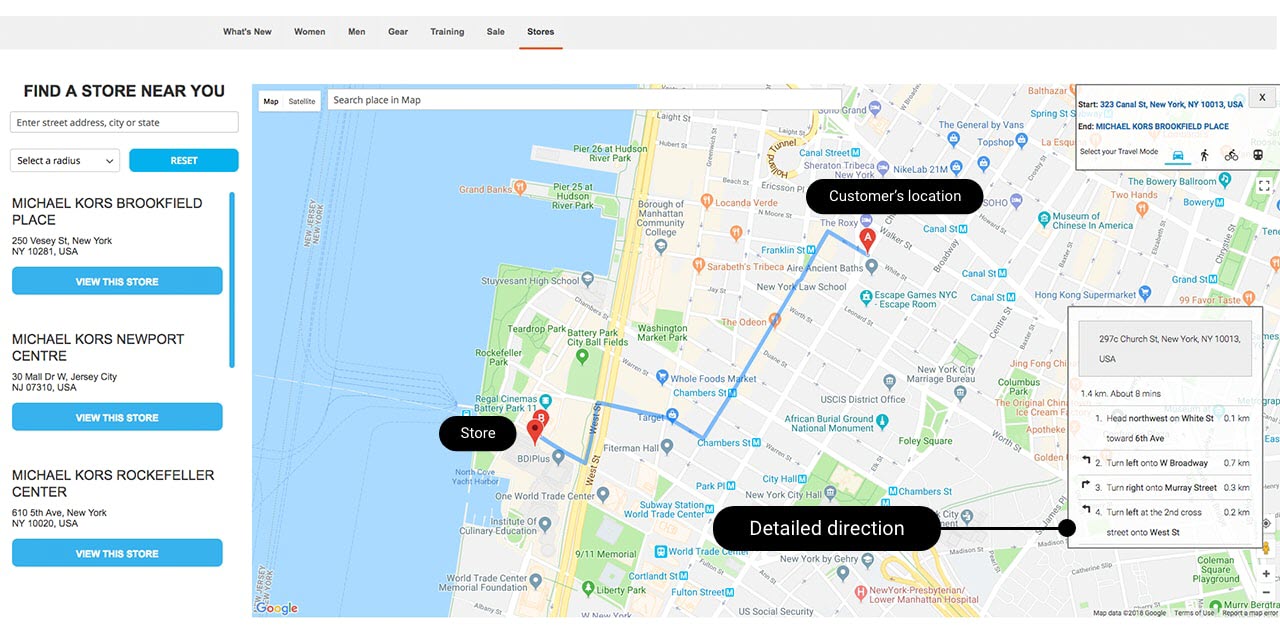Viewport: 1280px width, 628px height.
Task: Toggle the map fullscreen view icon
Action: 1265,186
